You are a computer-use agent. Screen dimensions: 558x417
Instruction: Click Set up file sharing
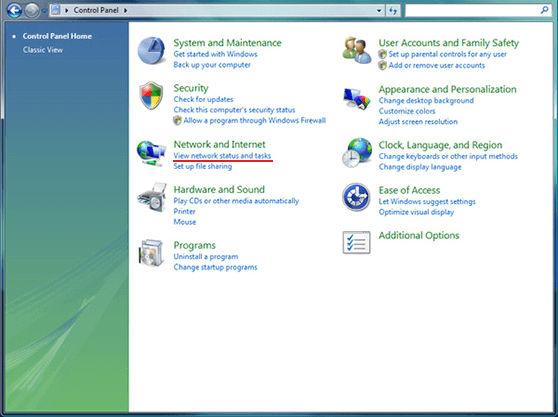click(203, 167)
